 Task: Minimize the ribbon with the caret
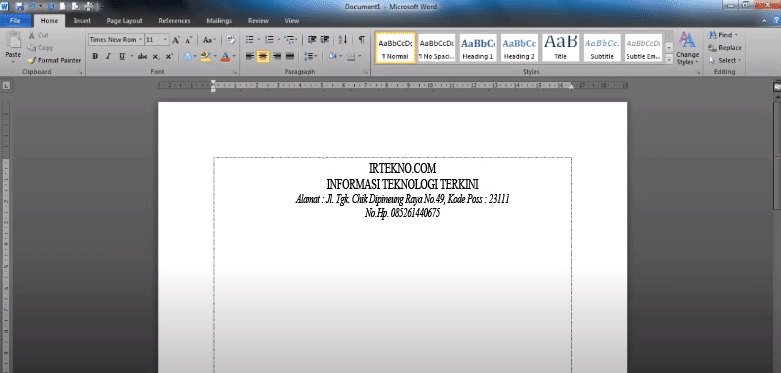coord(765,21)
